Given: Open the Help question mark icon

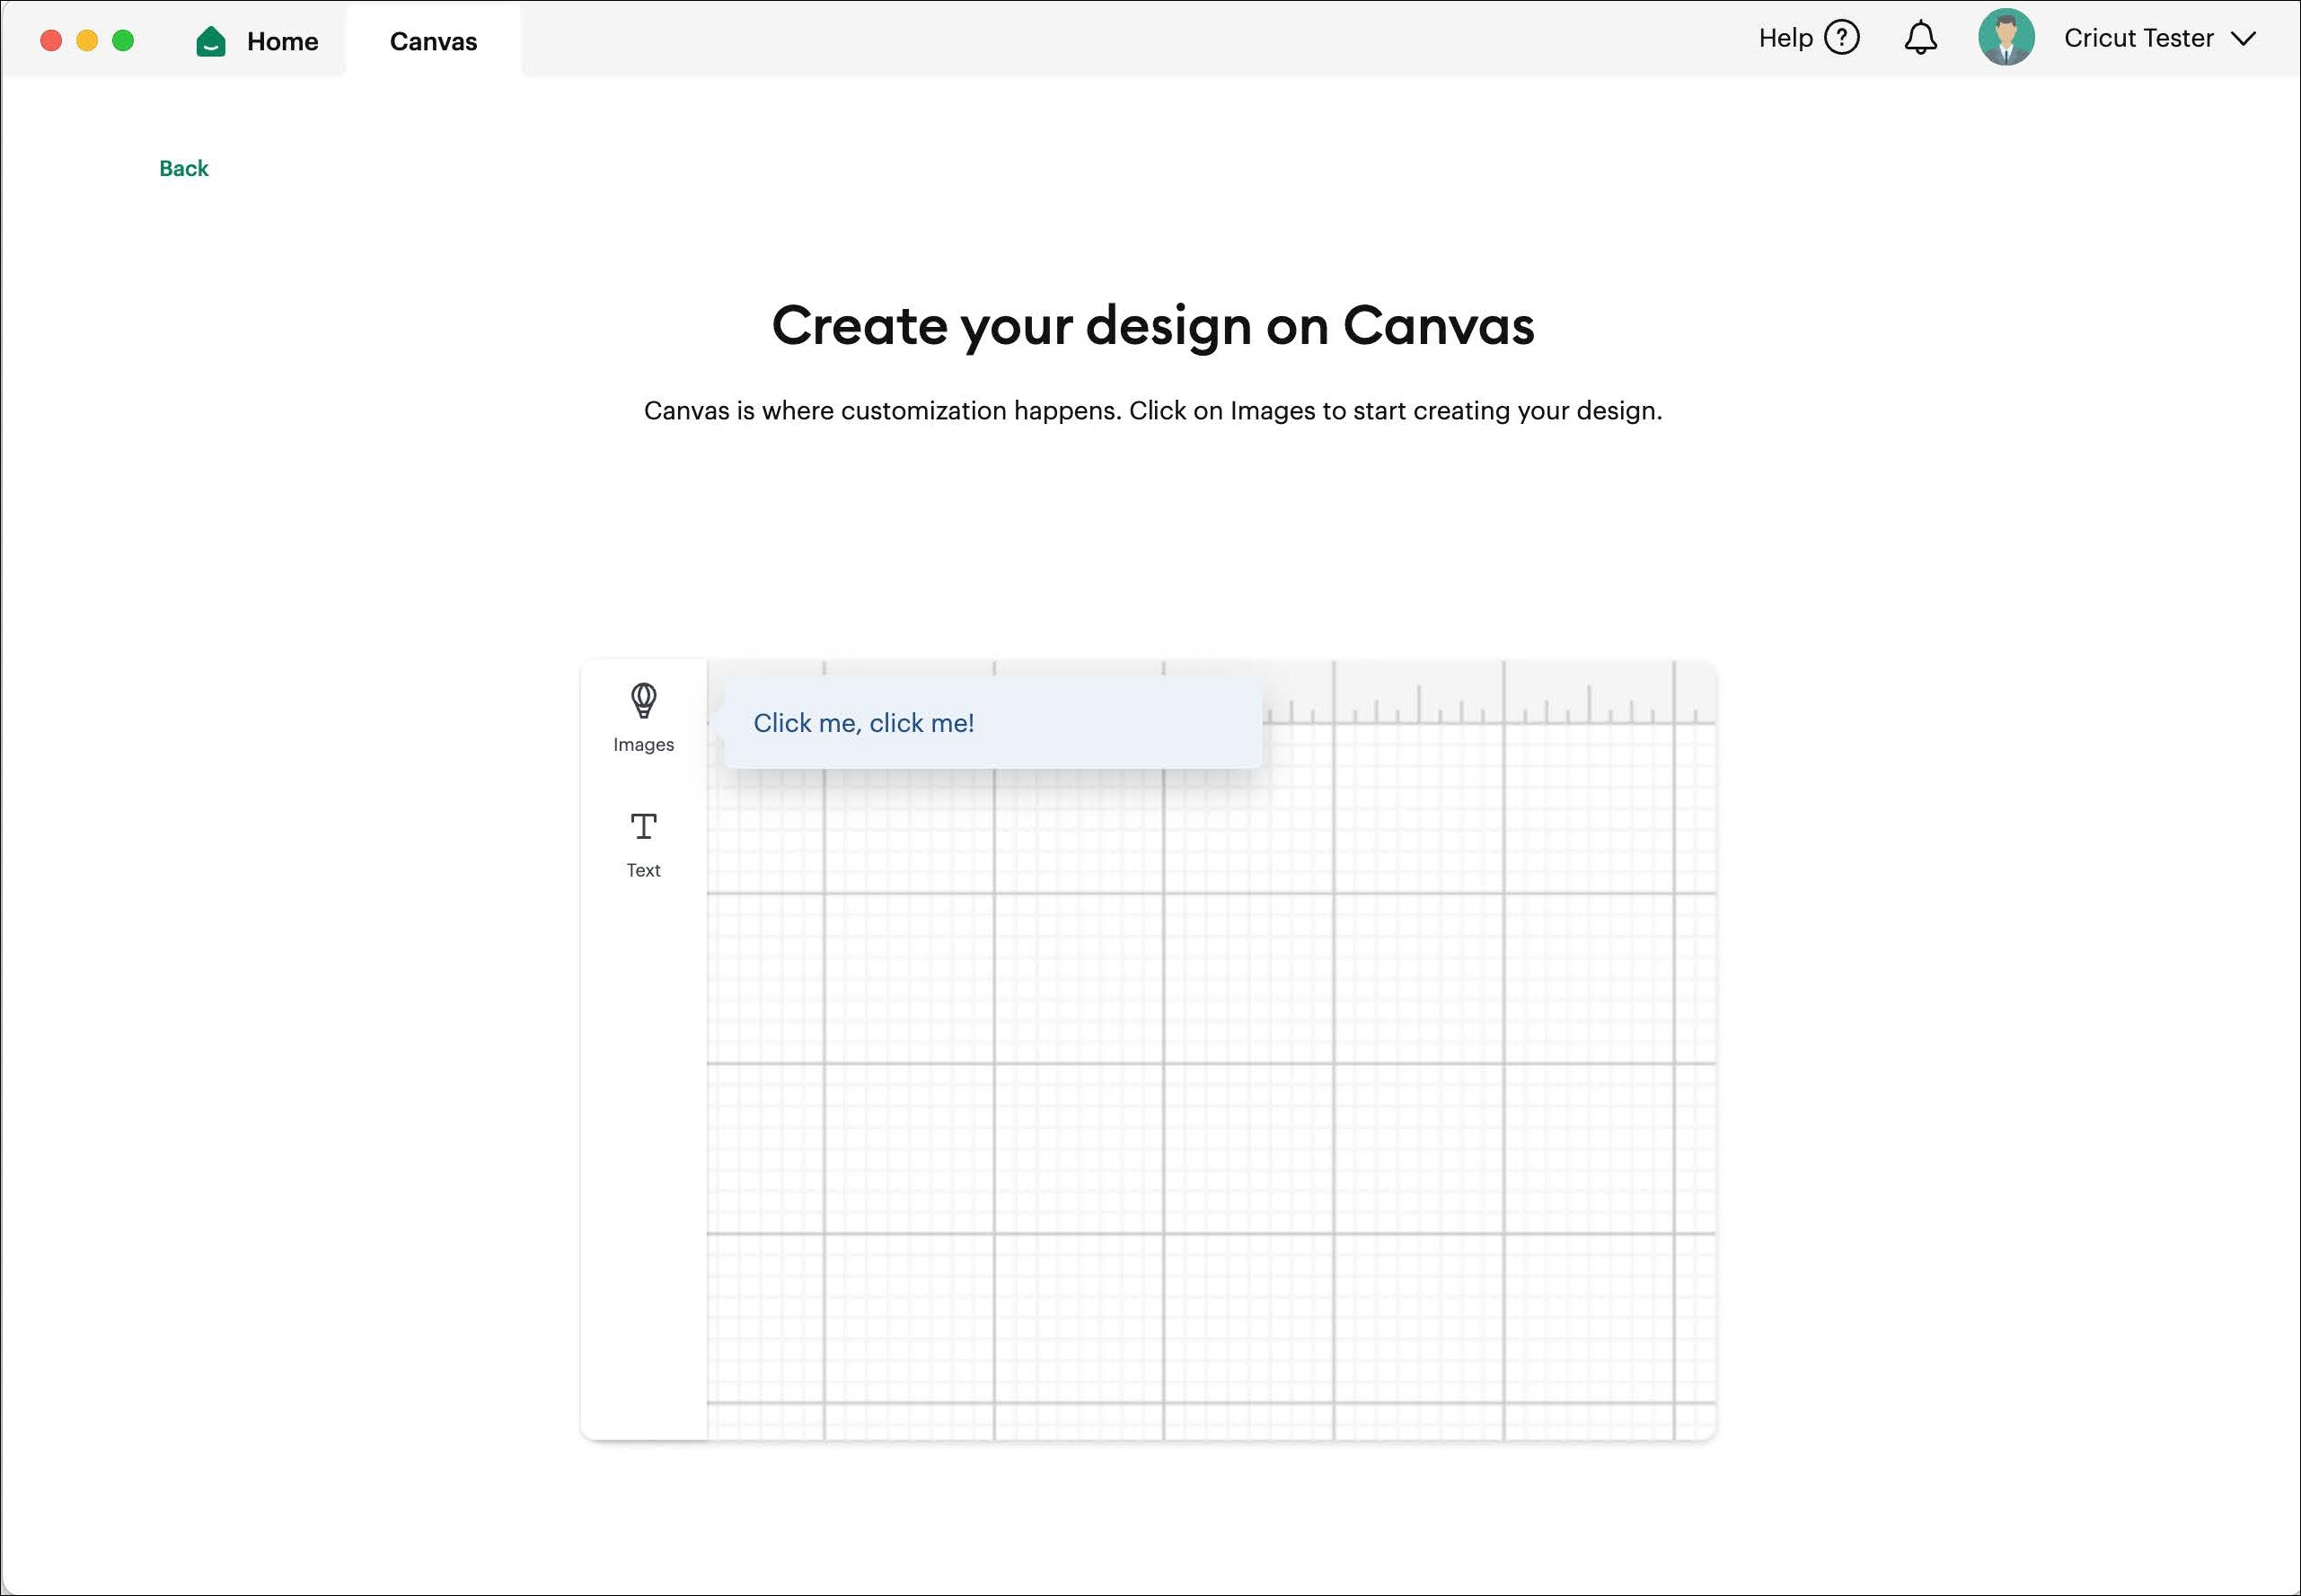Looking at the screenshot, I should coord(1841,38).
